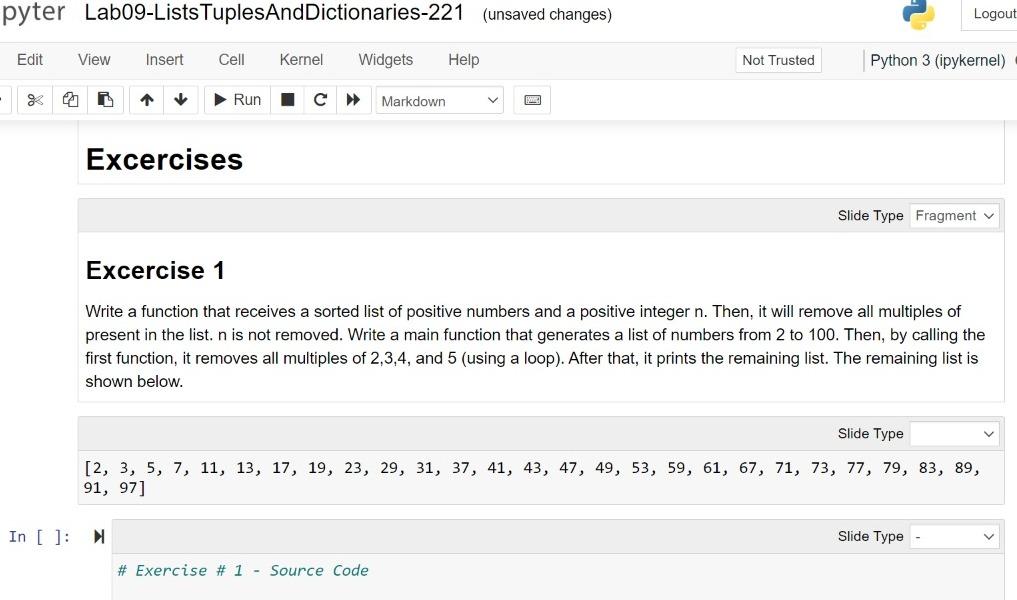Image resolution: width=1017 pixels, height=600 pixels.
Task: Open the Fragment Slide Type dropdown
Action: coord(954,215)
